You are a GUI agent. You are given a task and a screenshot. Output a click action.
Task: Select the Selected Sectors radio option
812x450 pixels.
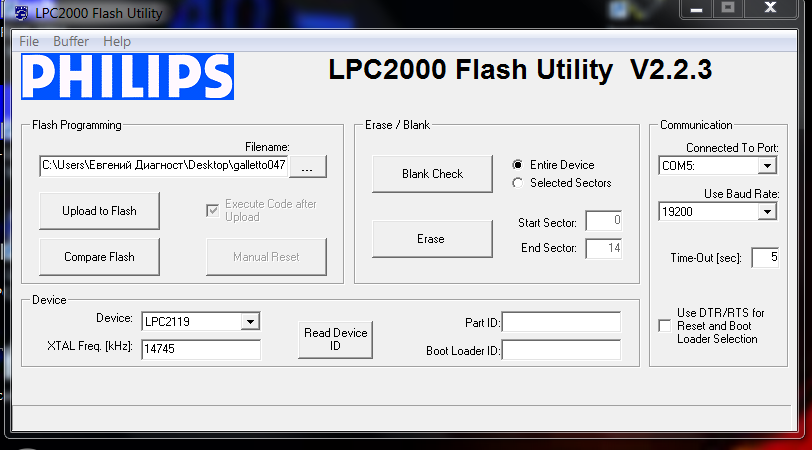click(x=517, y=183)
